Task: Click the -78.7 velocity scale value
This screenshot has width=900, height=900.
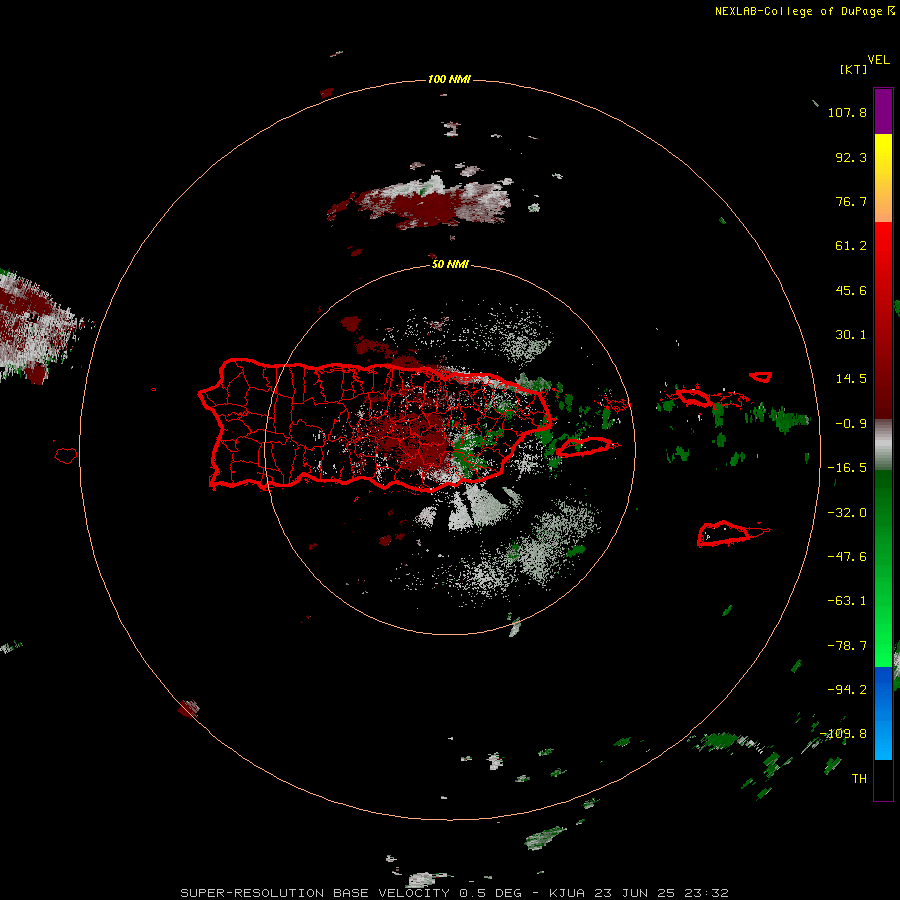Action: pyautogui.click(x=847, y=646)
